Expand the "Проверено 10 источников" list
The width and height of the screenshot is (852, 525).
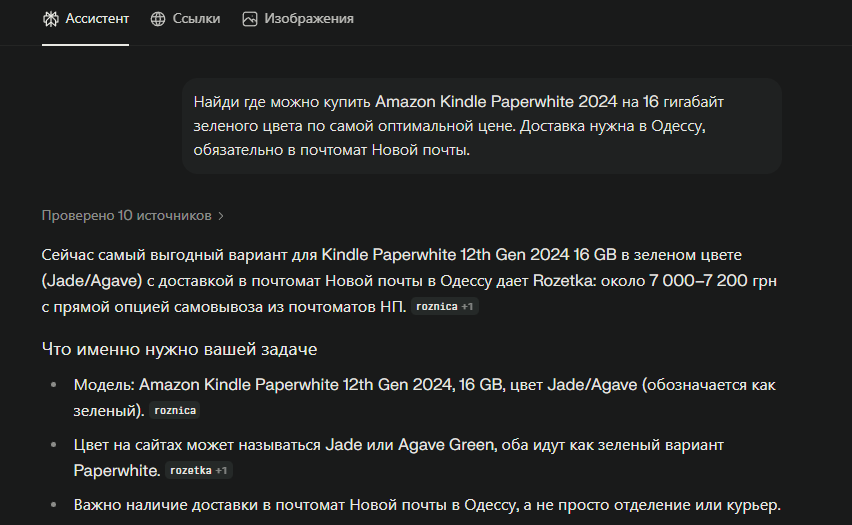126,215
